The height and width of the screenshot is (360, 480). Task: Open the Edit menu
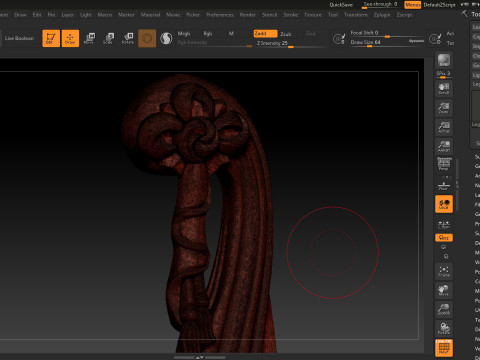pos(37,15)
